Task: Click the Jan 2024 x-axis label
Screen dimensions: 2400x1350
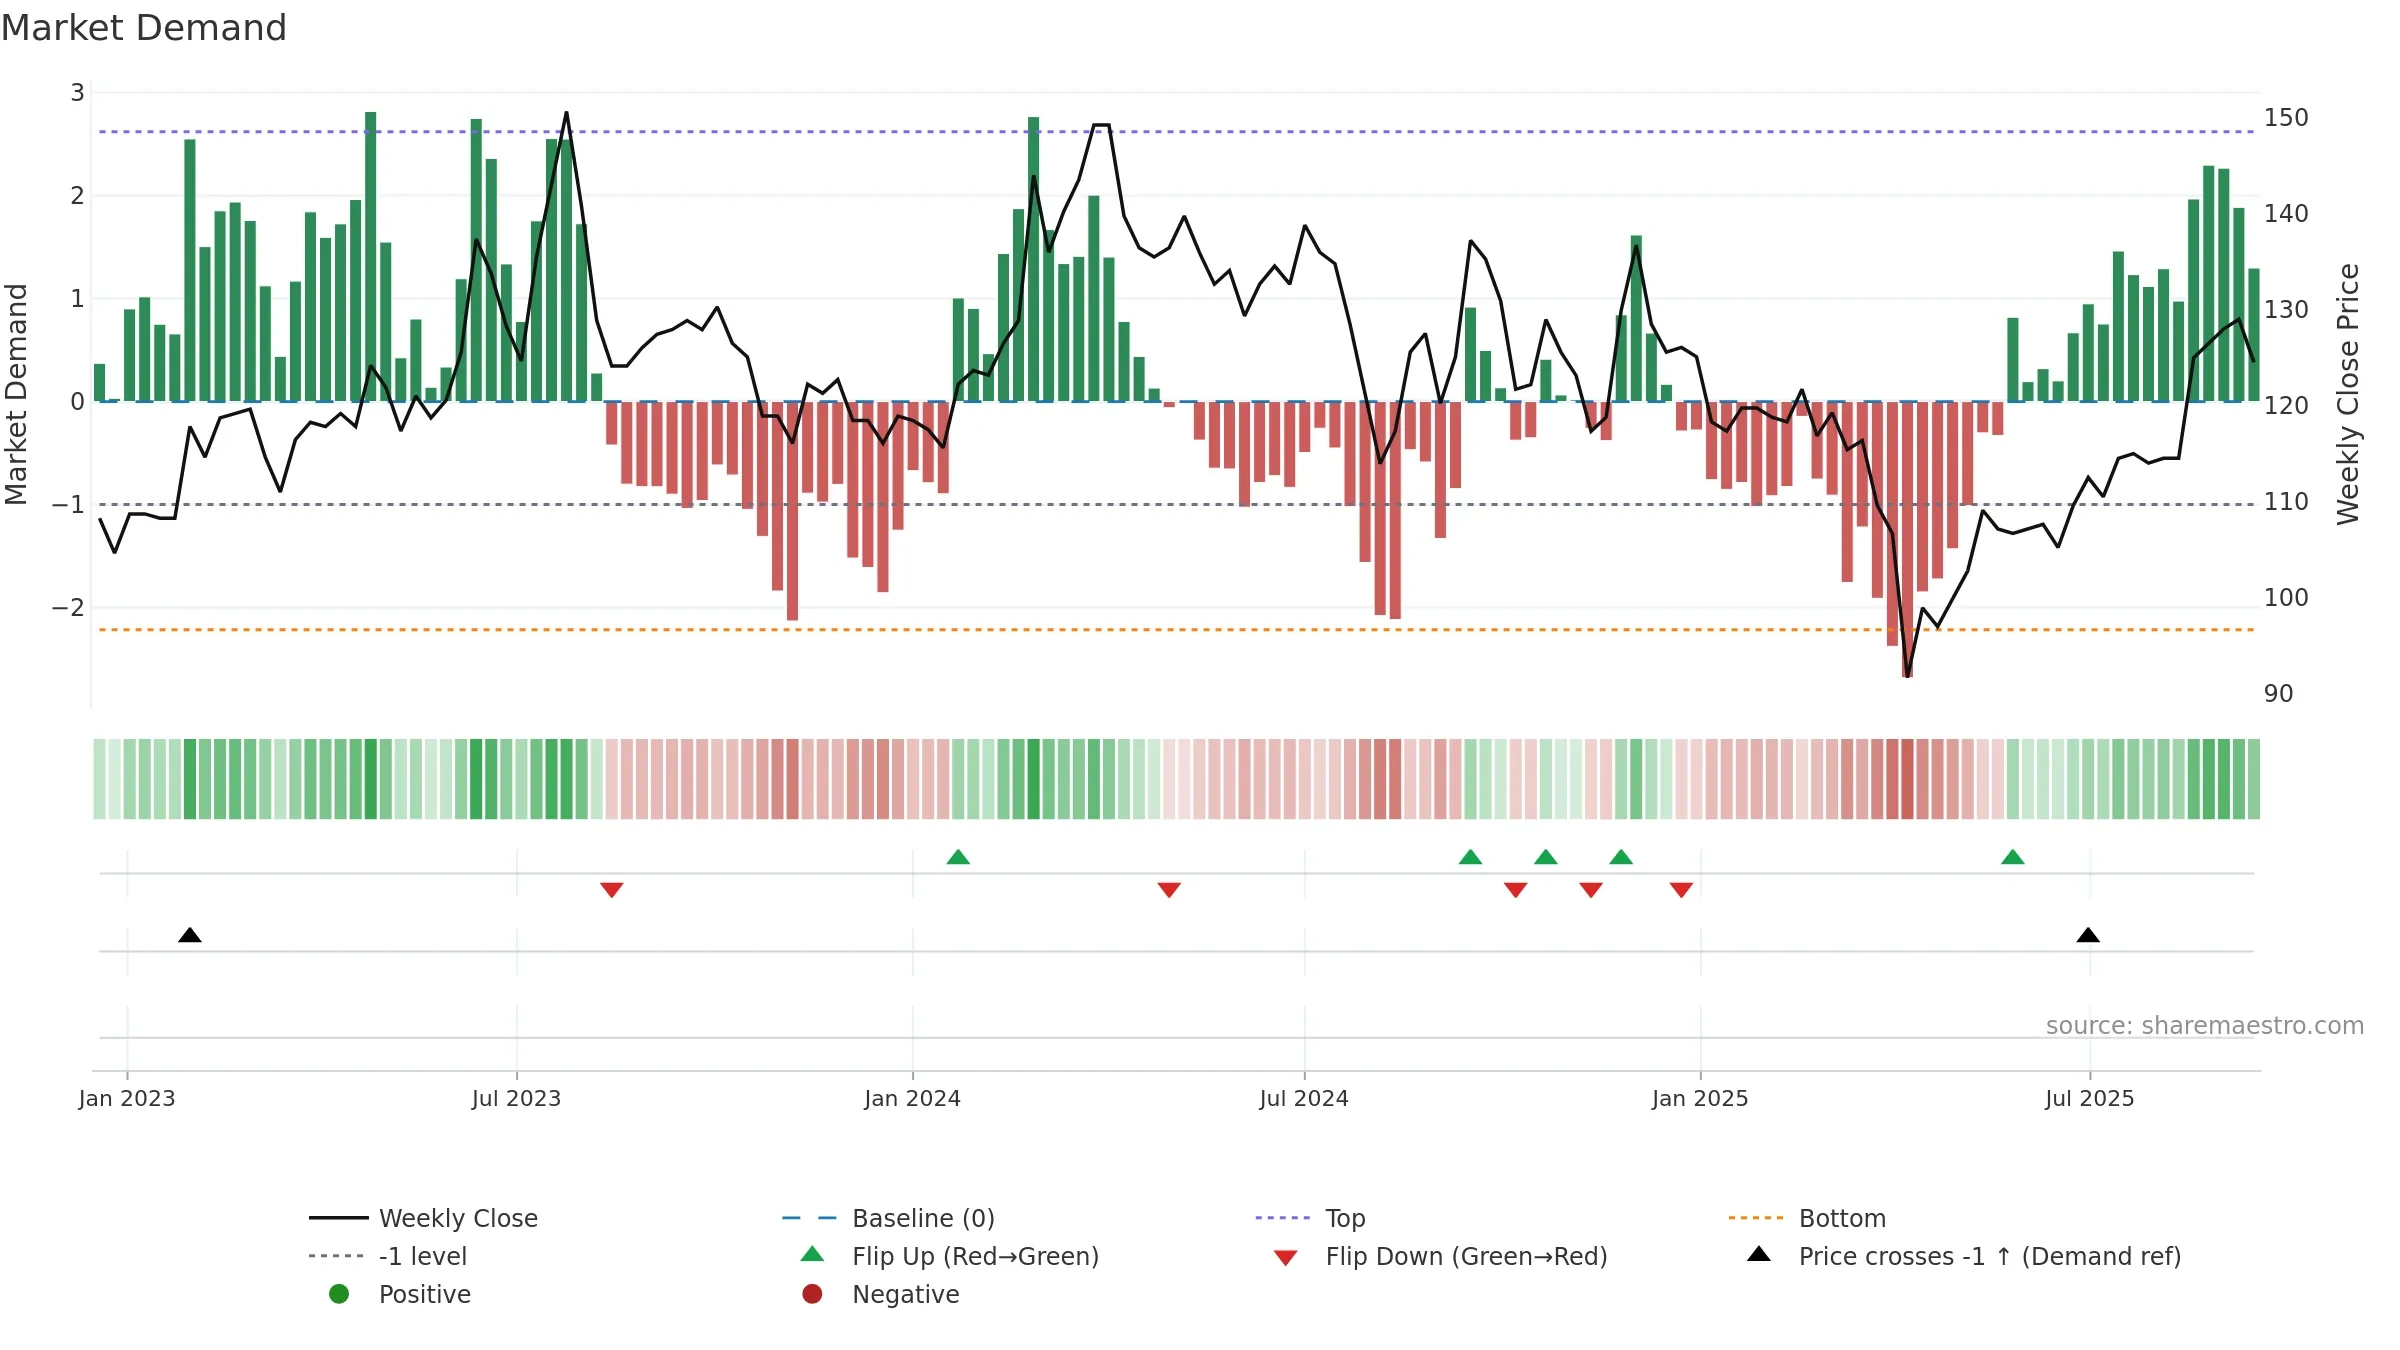Action: tap(912, 1099)
